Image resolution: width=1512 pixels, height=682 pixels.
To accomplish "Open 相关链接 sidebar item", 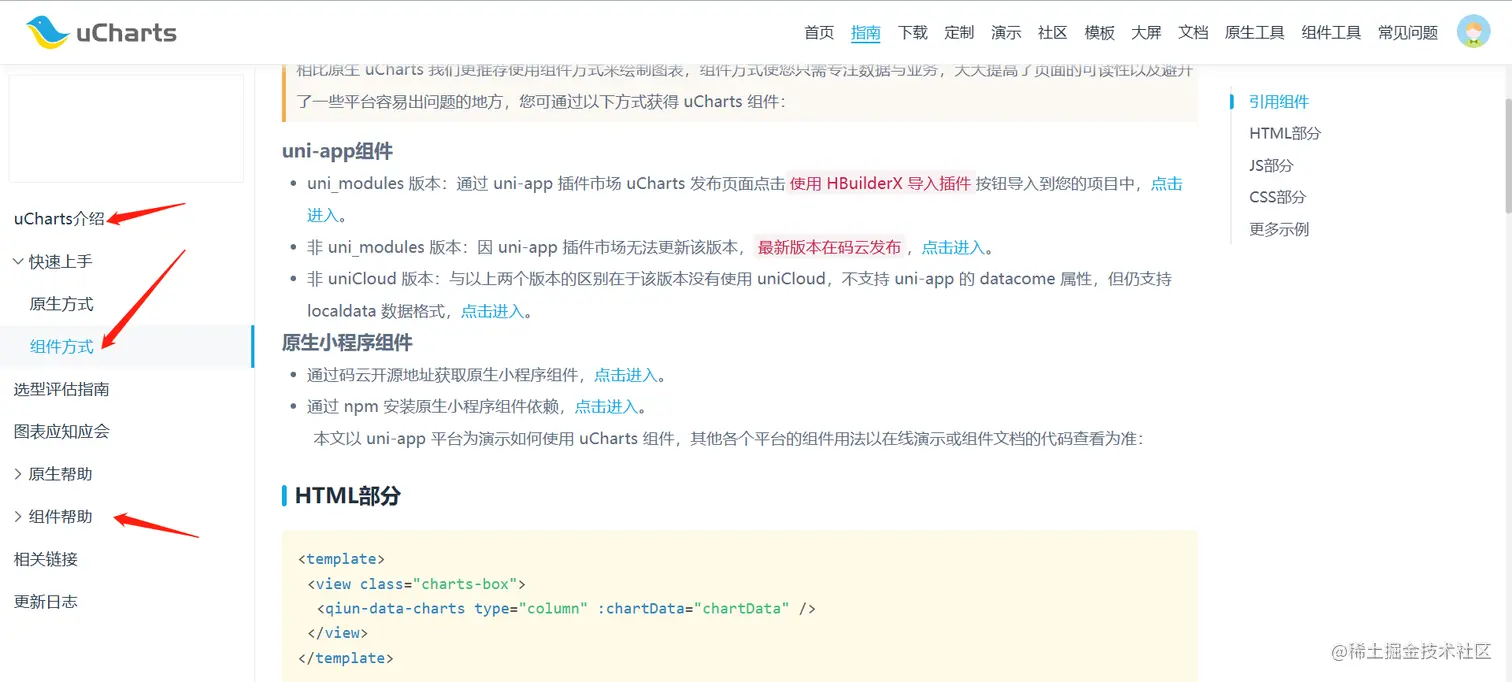I will pyautogui.click(x=45, y=559).
